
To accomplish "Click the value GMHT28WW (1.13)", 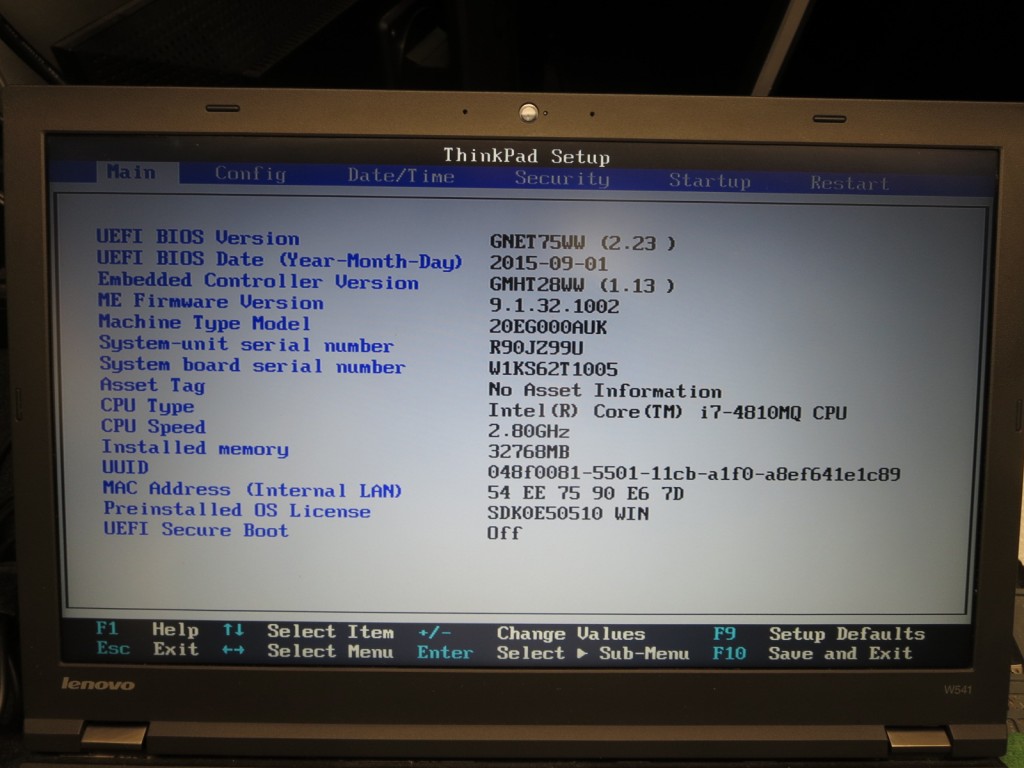I will 582,285.
